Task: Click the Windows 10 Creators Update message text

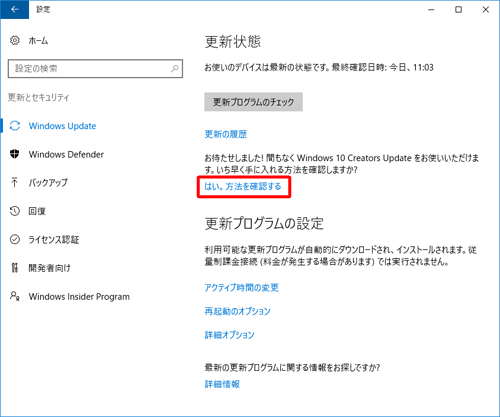Action: pos(342,164)
